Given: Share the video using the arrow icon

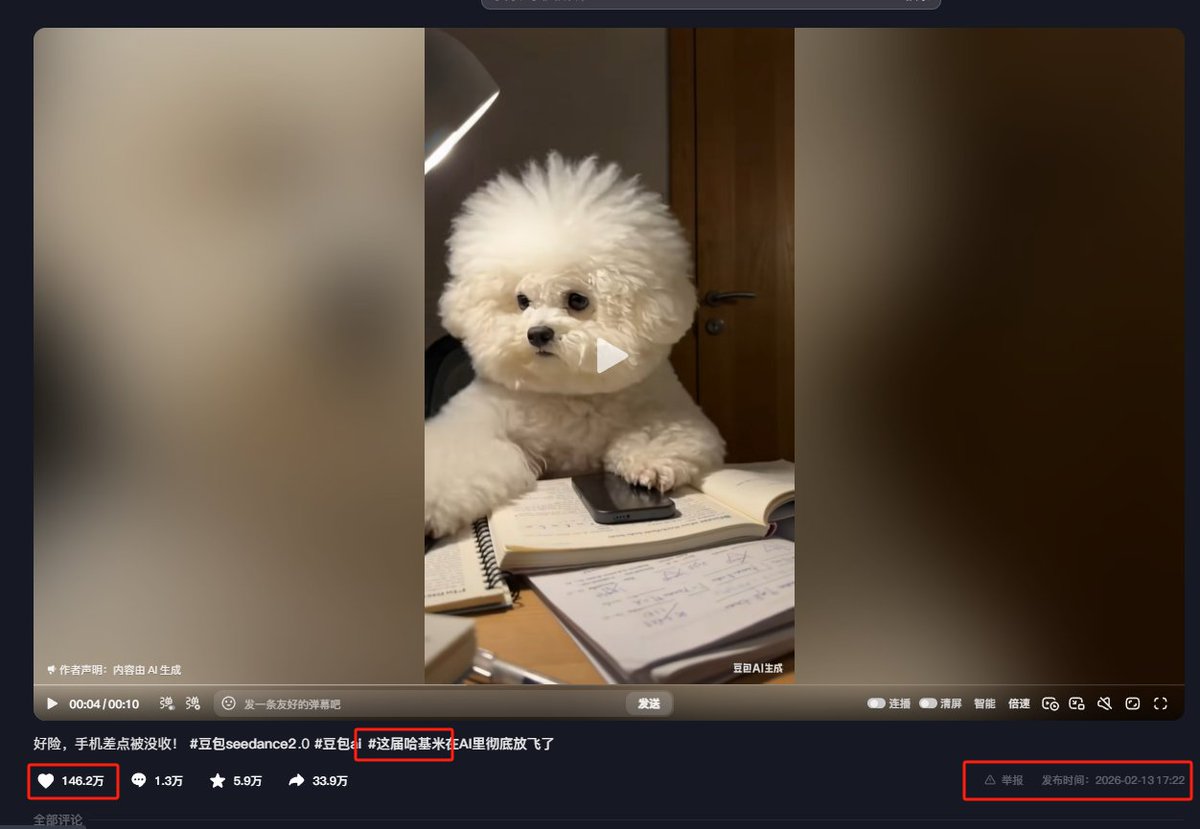Looking at the screenshot, I should tap(294, 781).
